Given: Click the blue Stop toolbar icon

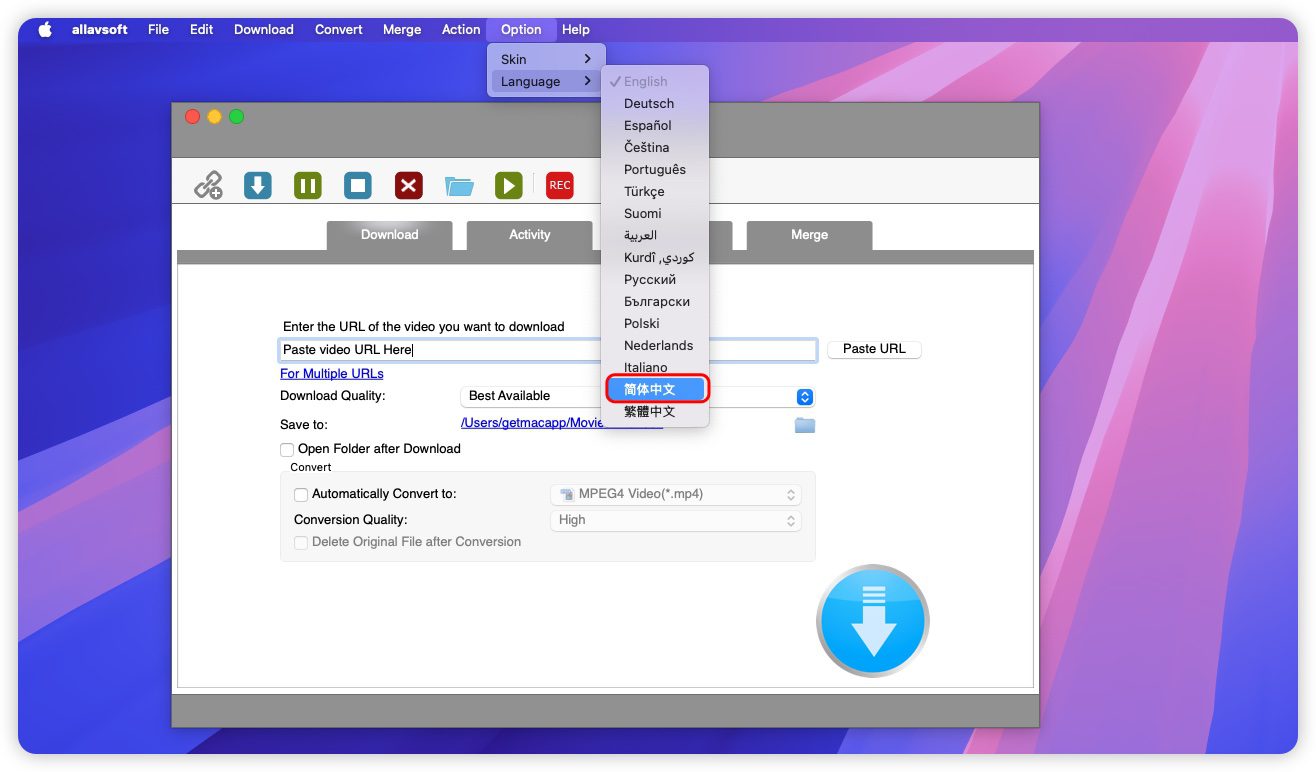Looking at the screenshot, I should (358, 185).
